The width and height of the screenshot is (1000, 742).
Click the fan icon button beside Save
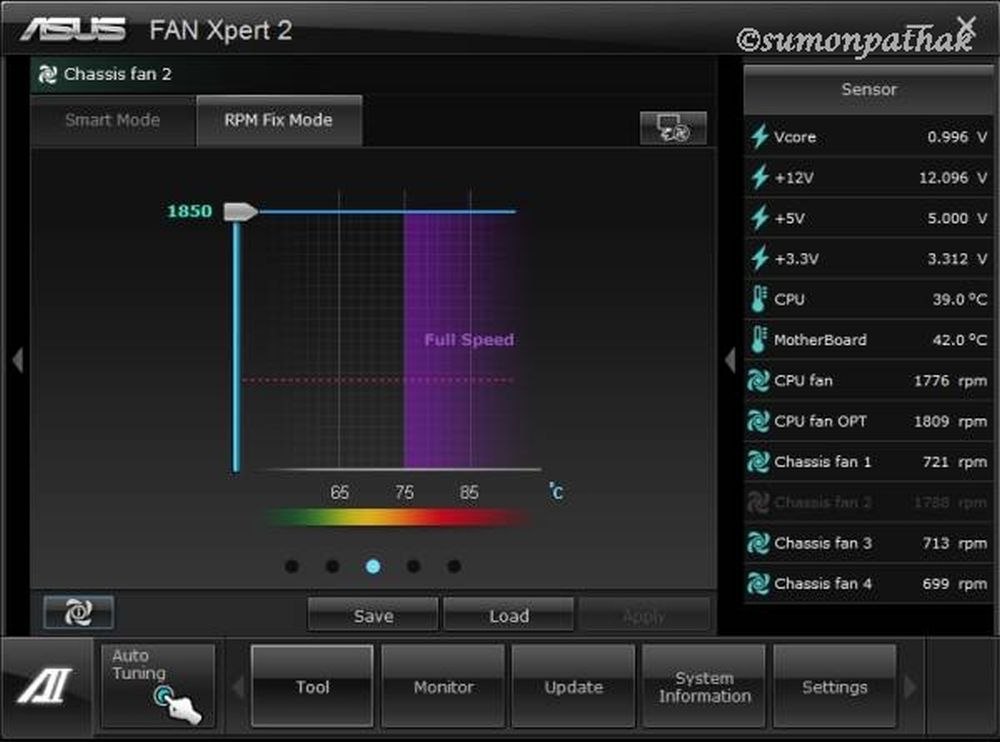click(78, 612)
